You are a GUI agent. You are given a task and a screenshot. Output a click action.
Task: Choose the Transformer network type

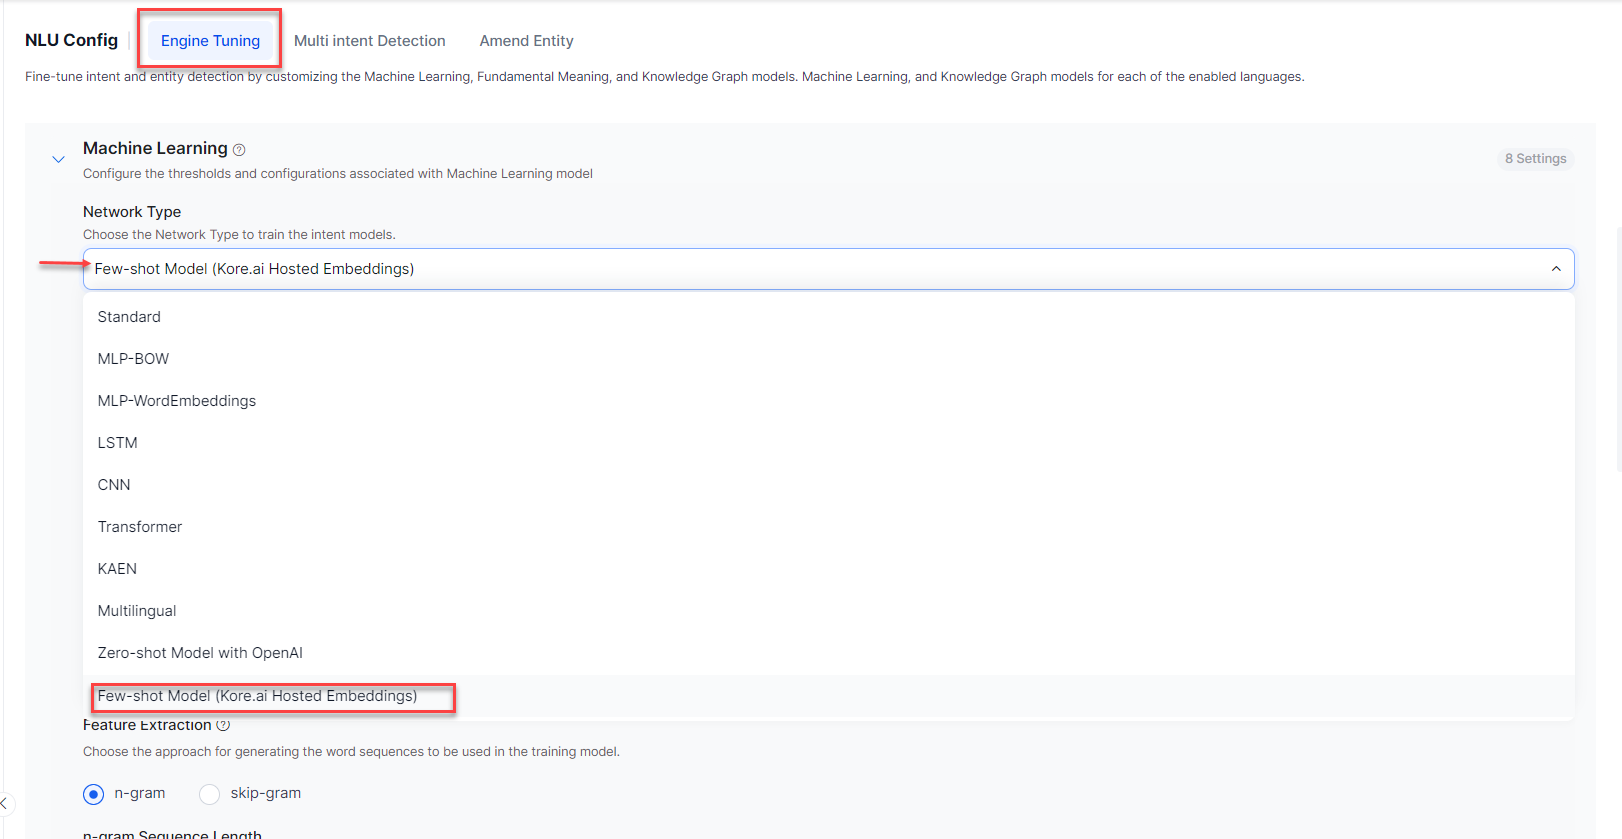coord(140,527)
